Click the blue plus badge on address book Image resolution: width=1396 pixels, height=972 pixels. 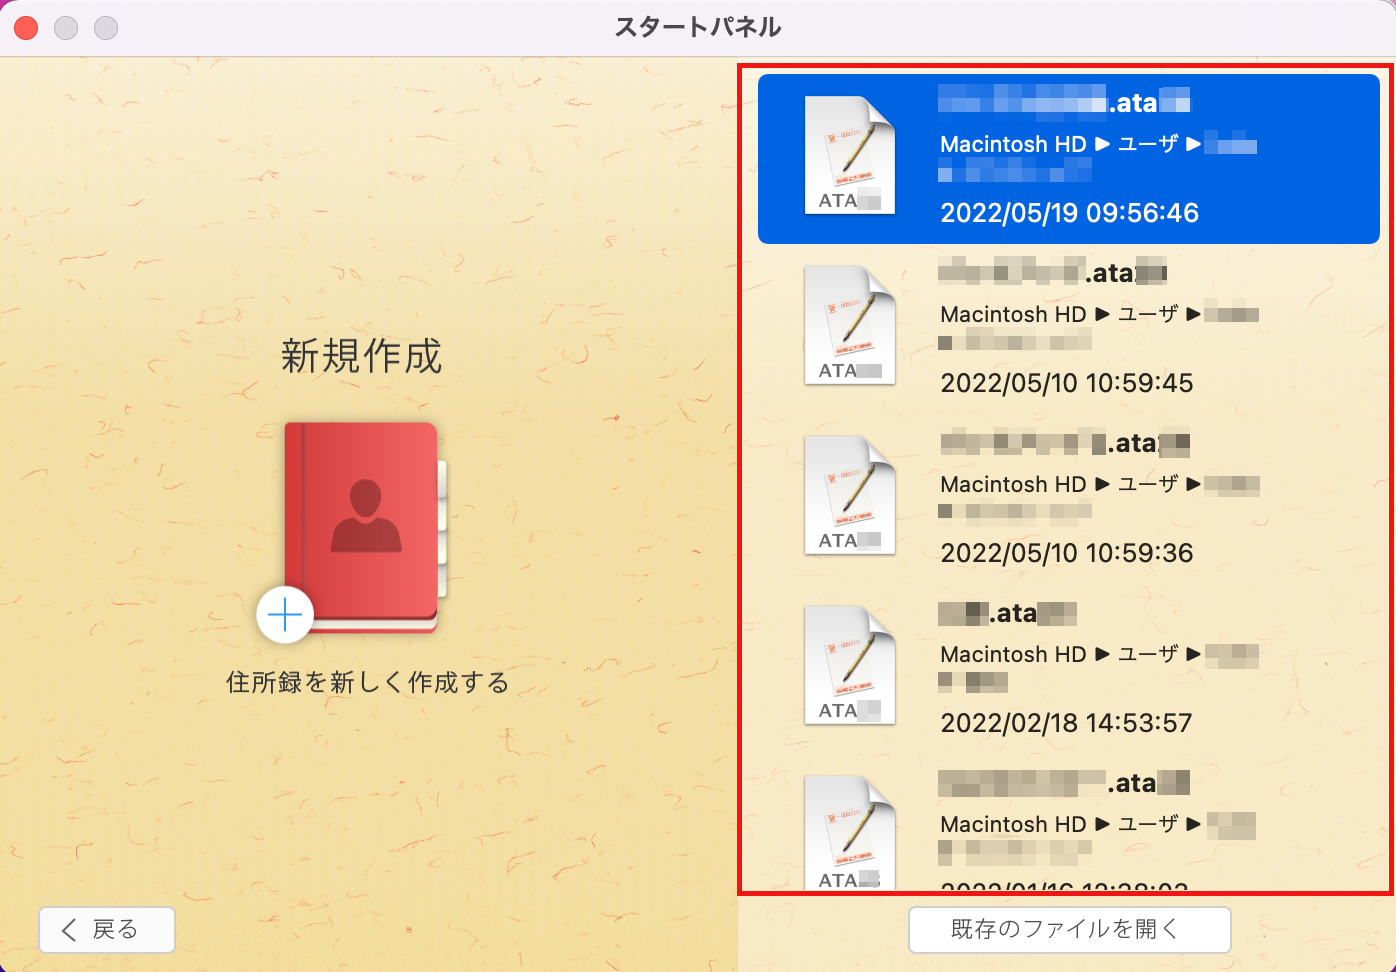pyautogui.click(x=285, y=615)
